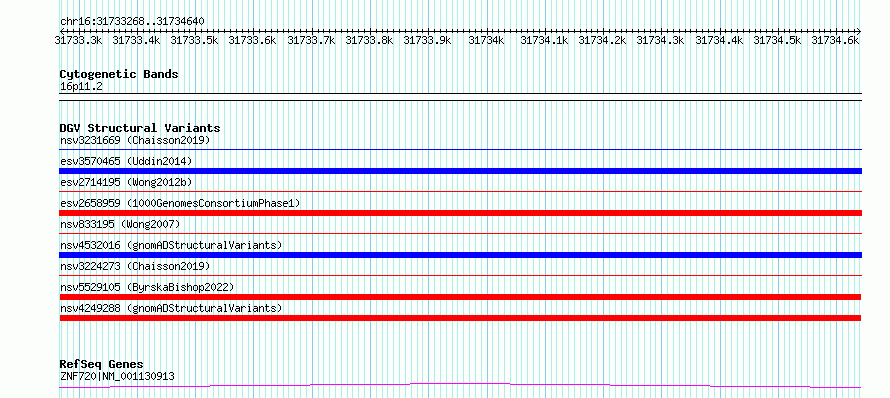Click the 31734.1k ruler tick label
This screenshot has height=398, width=890.
(x=544, y=40)
